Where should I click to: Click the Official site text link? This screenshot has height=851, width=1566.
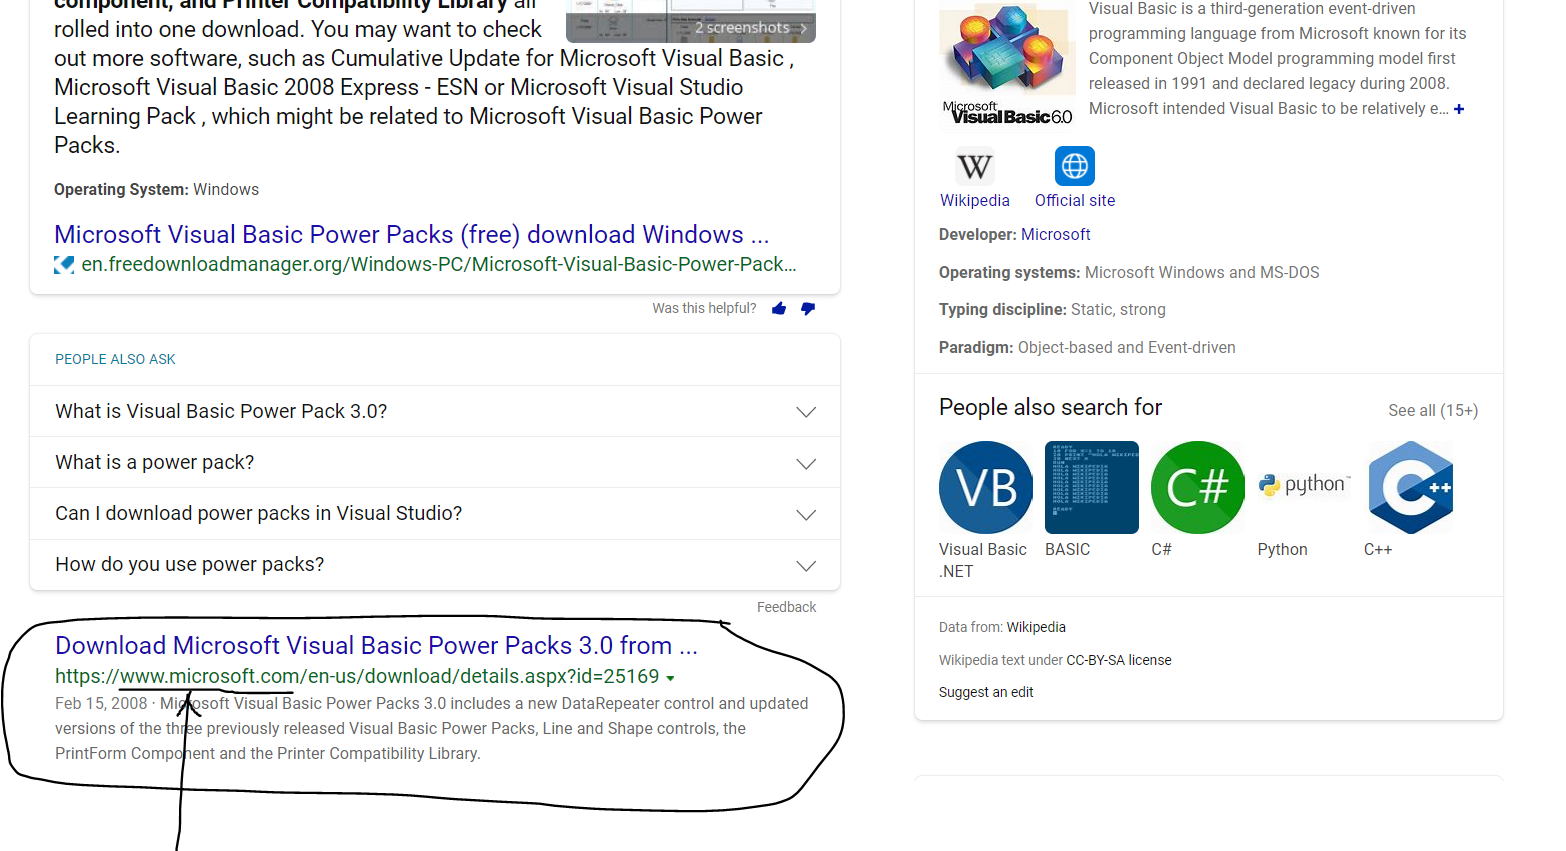pyautogui.click(x=1075, y=200)
